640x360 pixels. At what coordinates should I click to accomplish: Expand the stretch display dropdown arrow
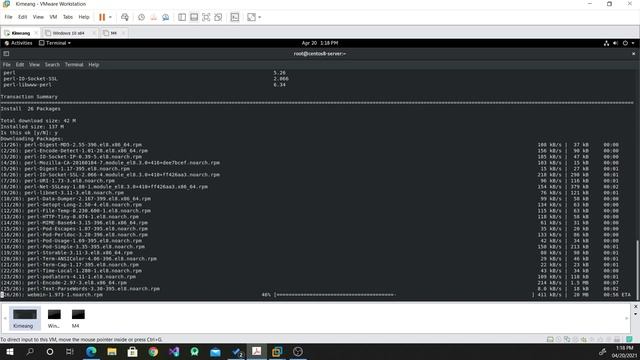coord(260,17)
